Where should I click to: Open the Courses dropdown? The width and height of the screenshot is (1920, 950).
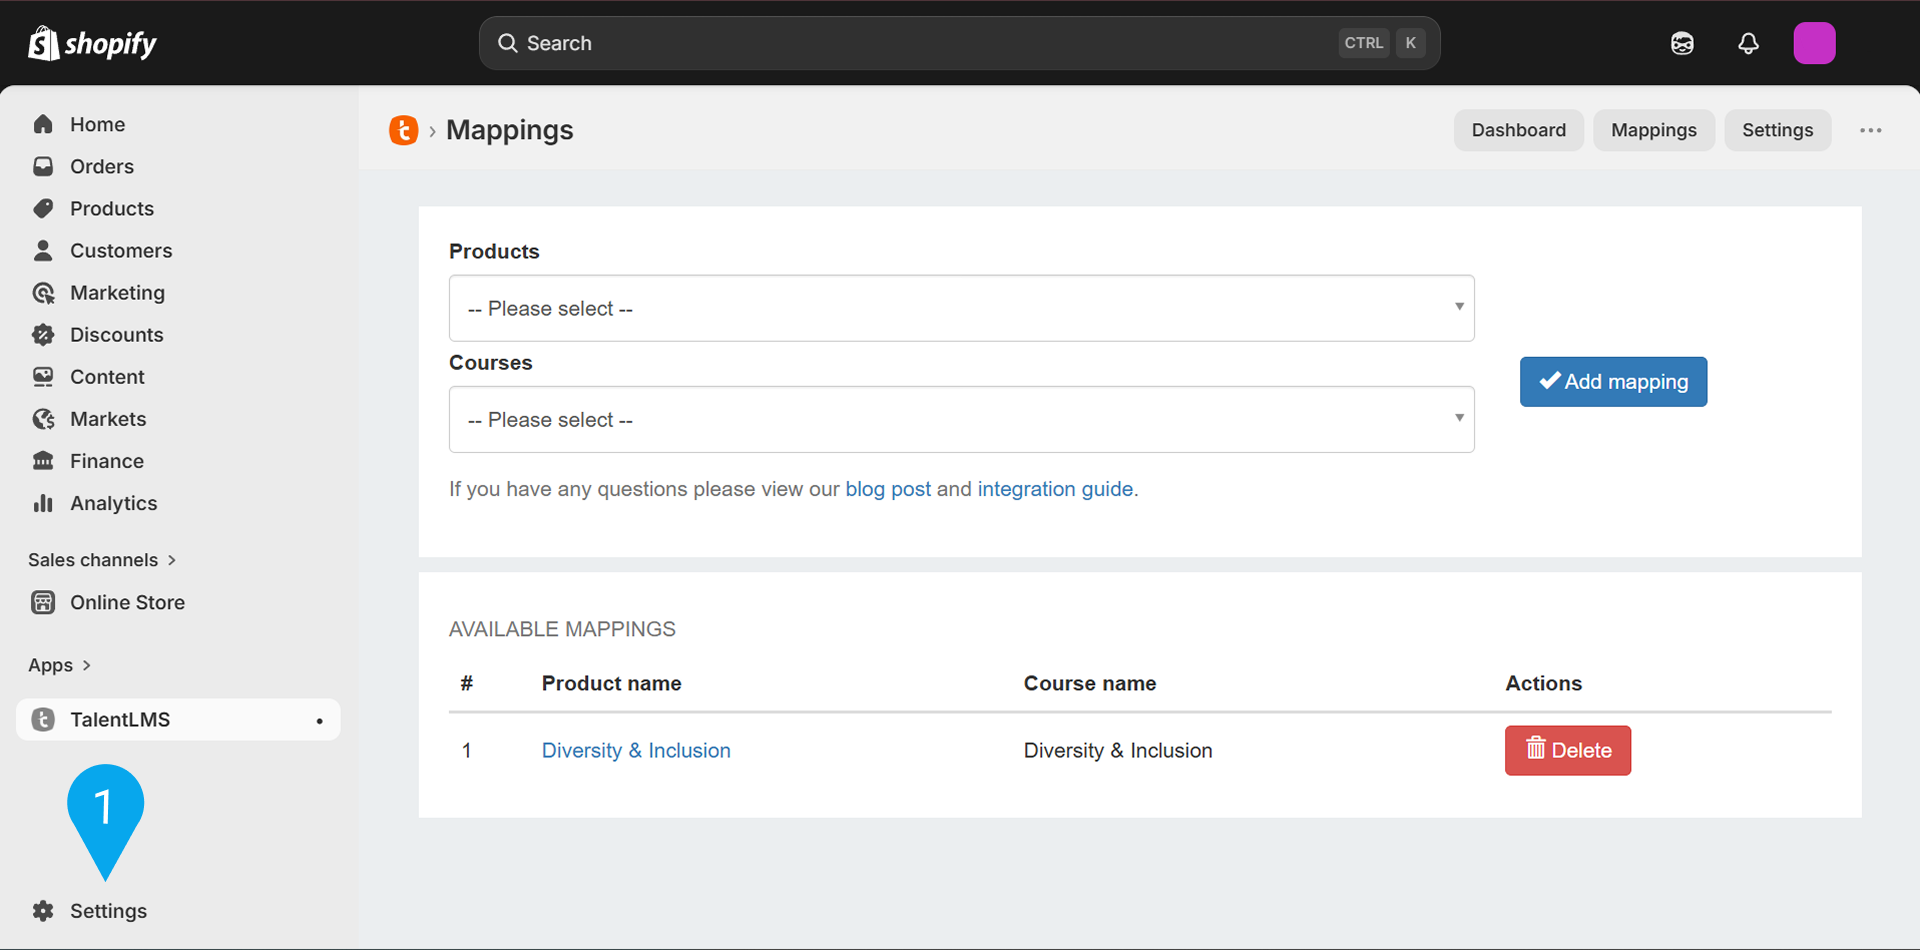point(961,419)
